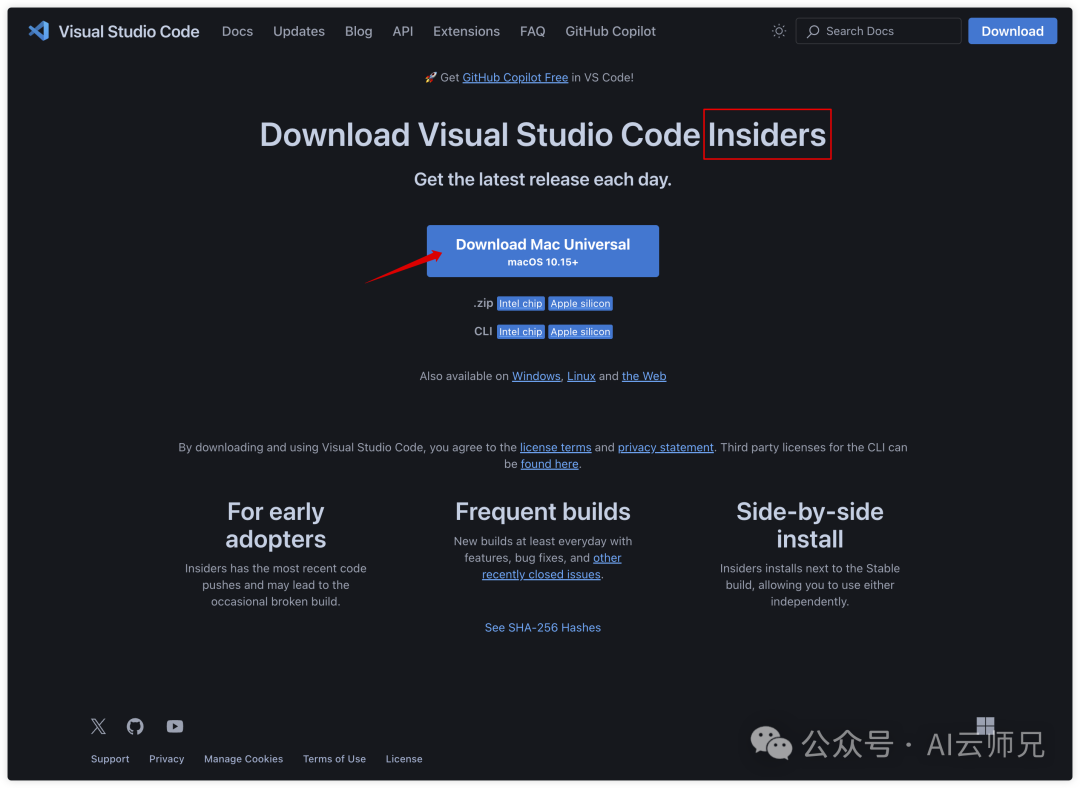Click the magnifier icon in search box
Image resolution: width=1080 pixels, height=788 pixels.
(813, 31)
